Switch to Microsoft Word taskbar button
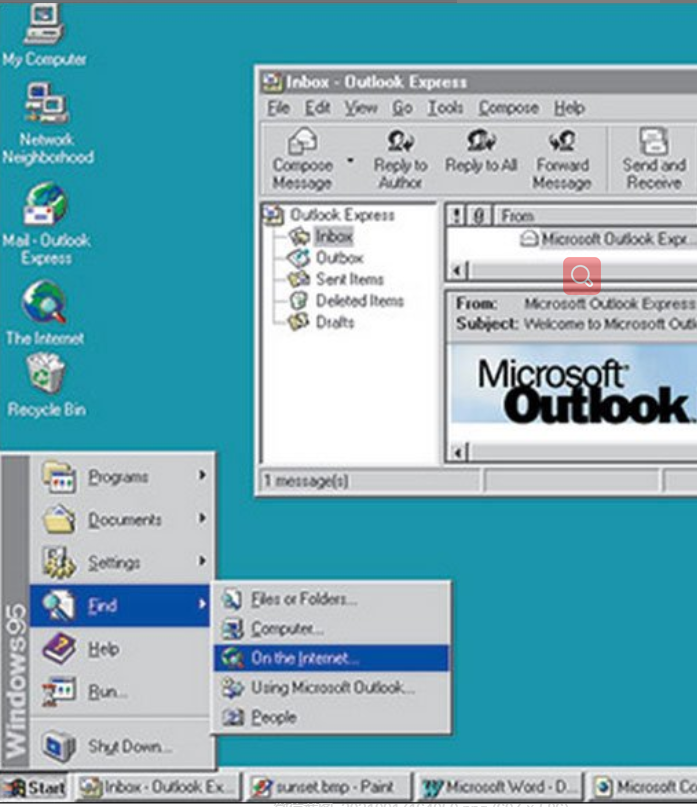This screenshot has width=697, height=807. click(501, 787)
